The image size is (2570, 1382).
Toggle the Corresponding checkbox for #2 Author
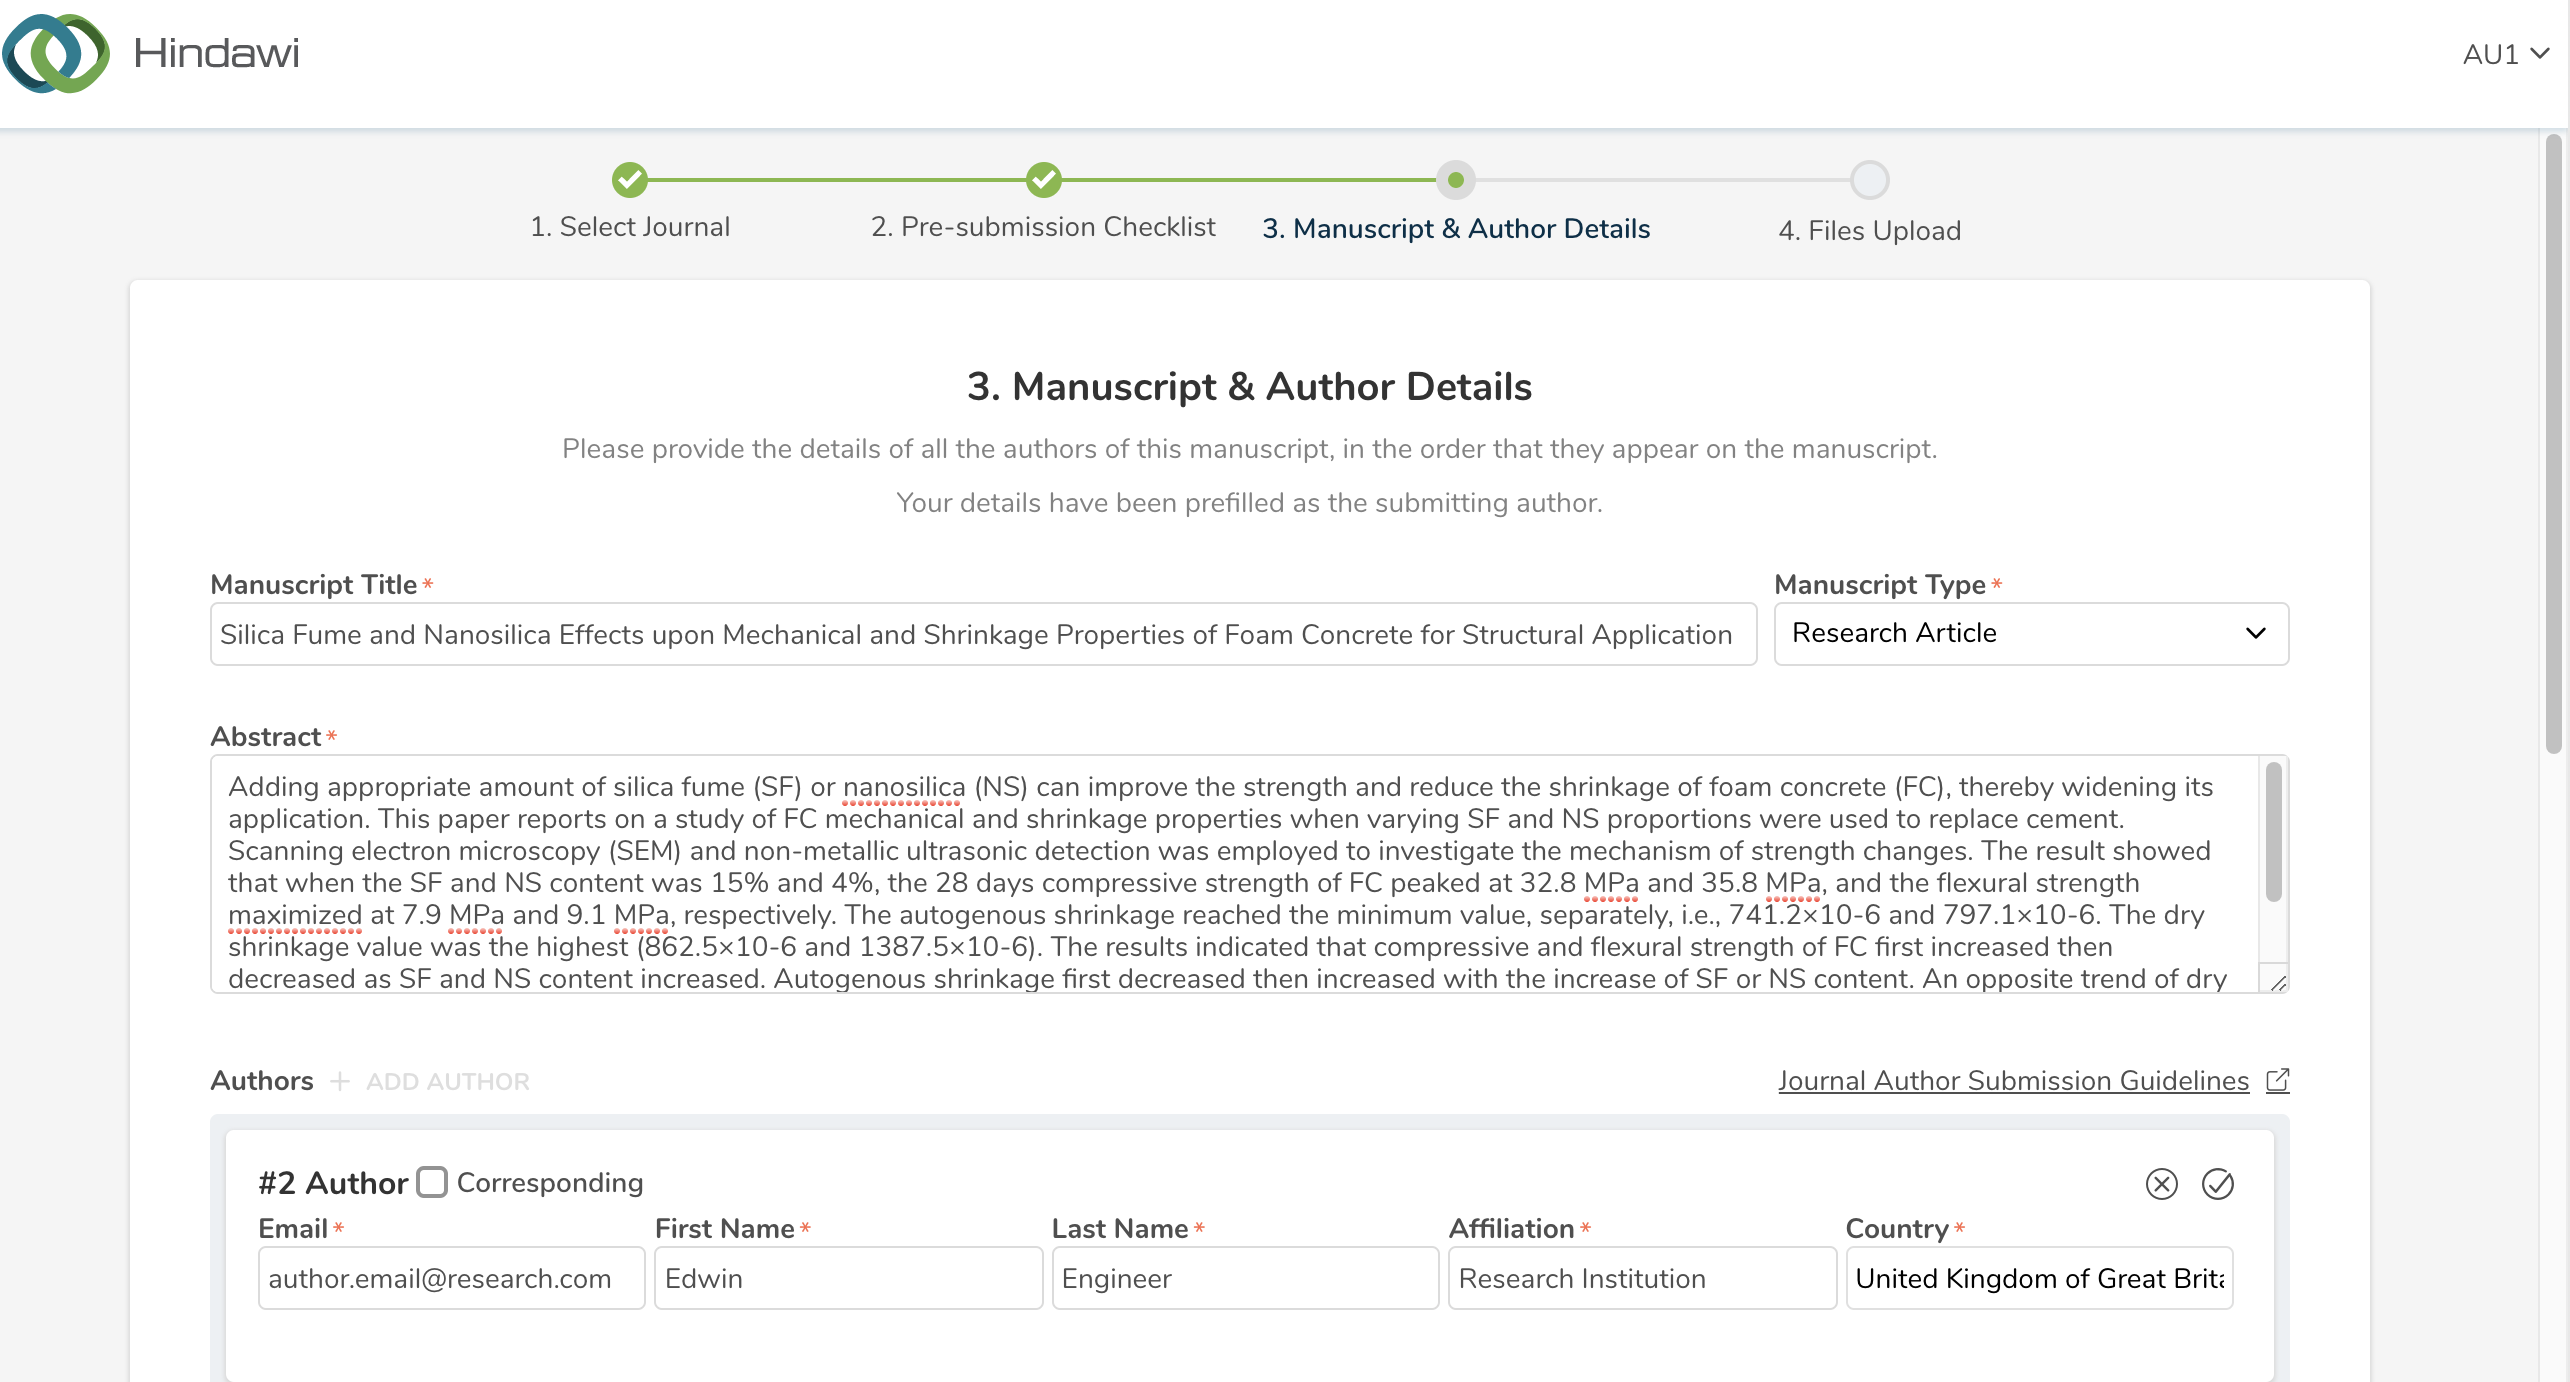tap(432, 1182)
